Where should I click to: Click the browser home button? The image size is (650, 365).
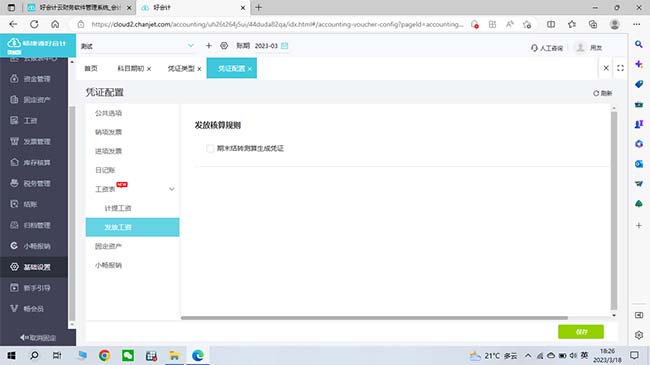[55, 24]
